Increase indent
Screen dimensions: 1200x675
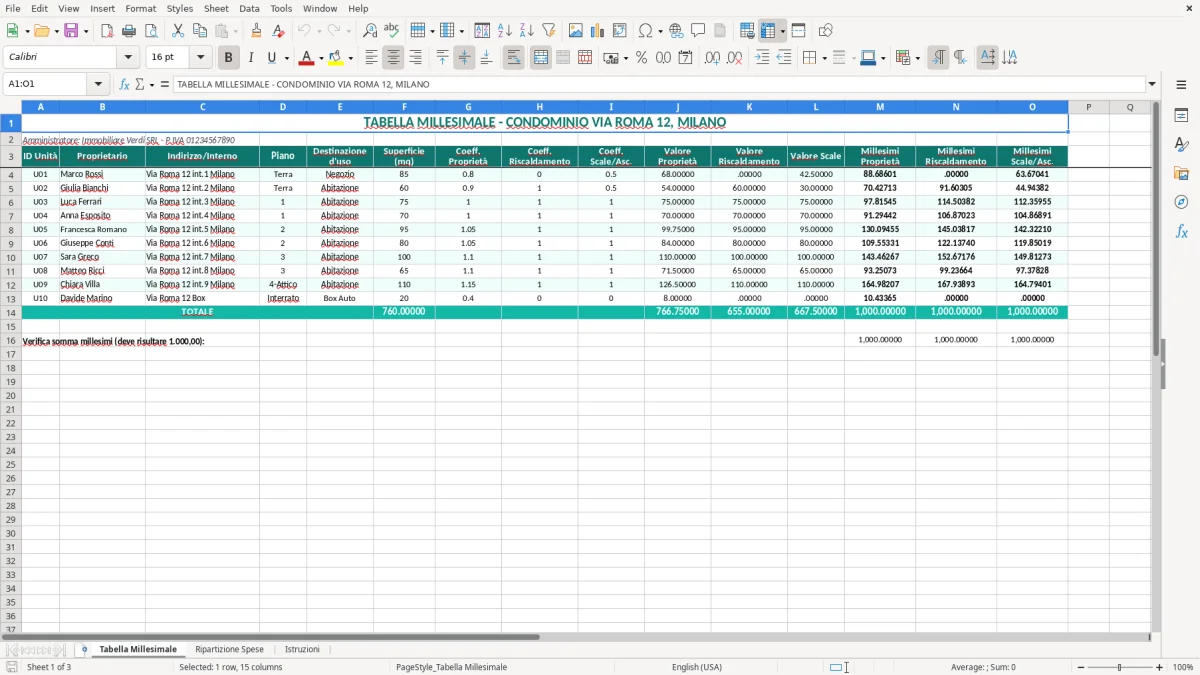[x=762, y=58]
